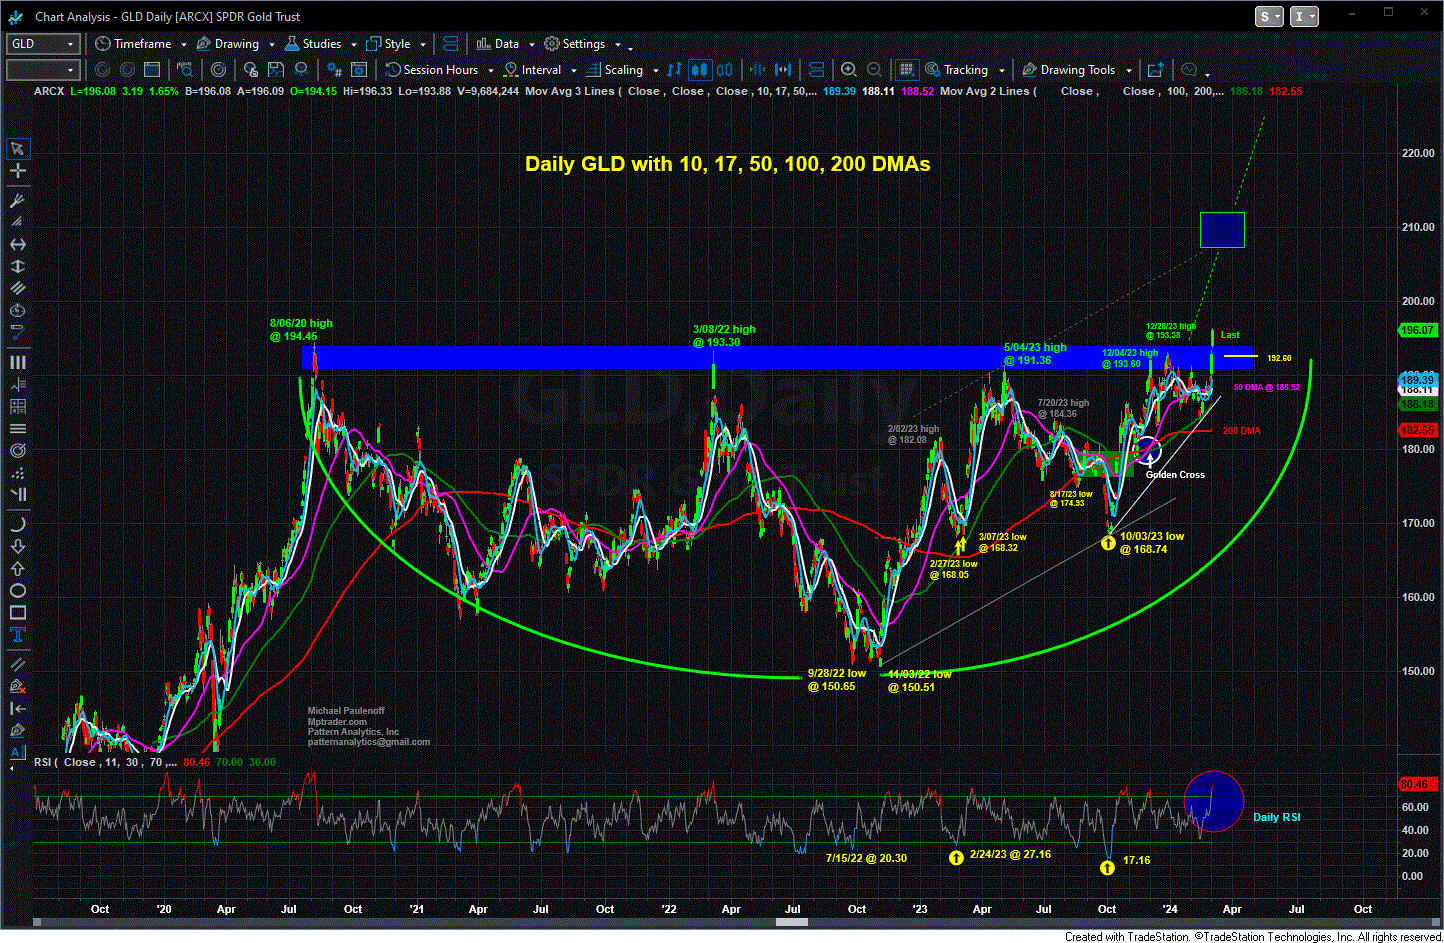This screenshot has width=1444, height=943.
Task: Click the "10/03/23 low @ 168.74" annotation
Action: click(1152, 543)
